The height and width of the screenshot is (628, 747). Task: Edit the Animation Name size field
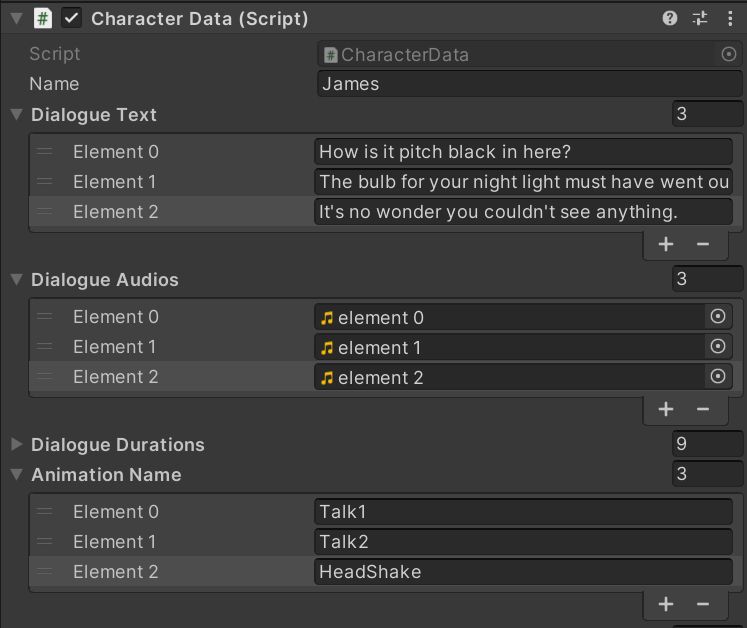pyautogui.click(x=707, y=474)
